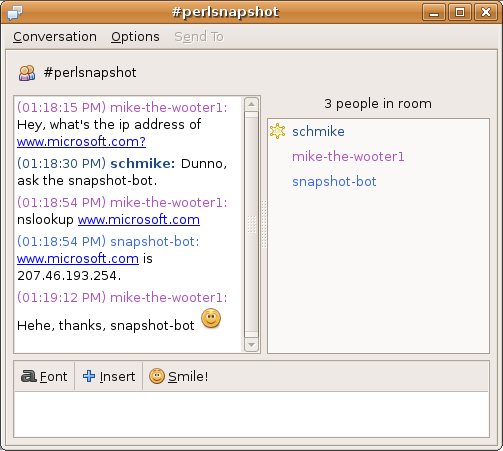
Task: Click in the message entry text box
Action: (x=251, y=414)
